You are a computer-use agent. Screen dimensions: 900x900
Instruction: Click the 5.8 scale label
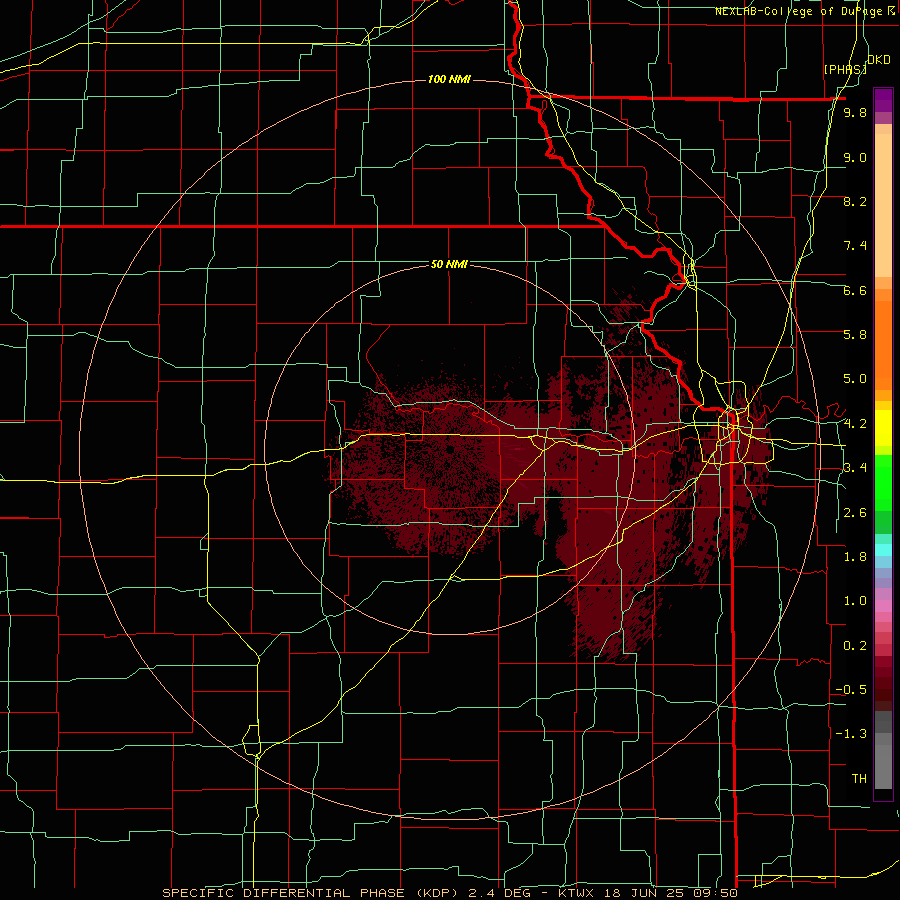pos(855,335)
